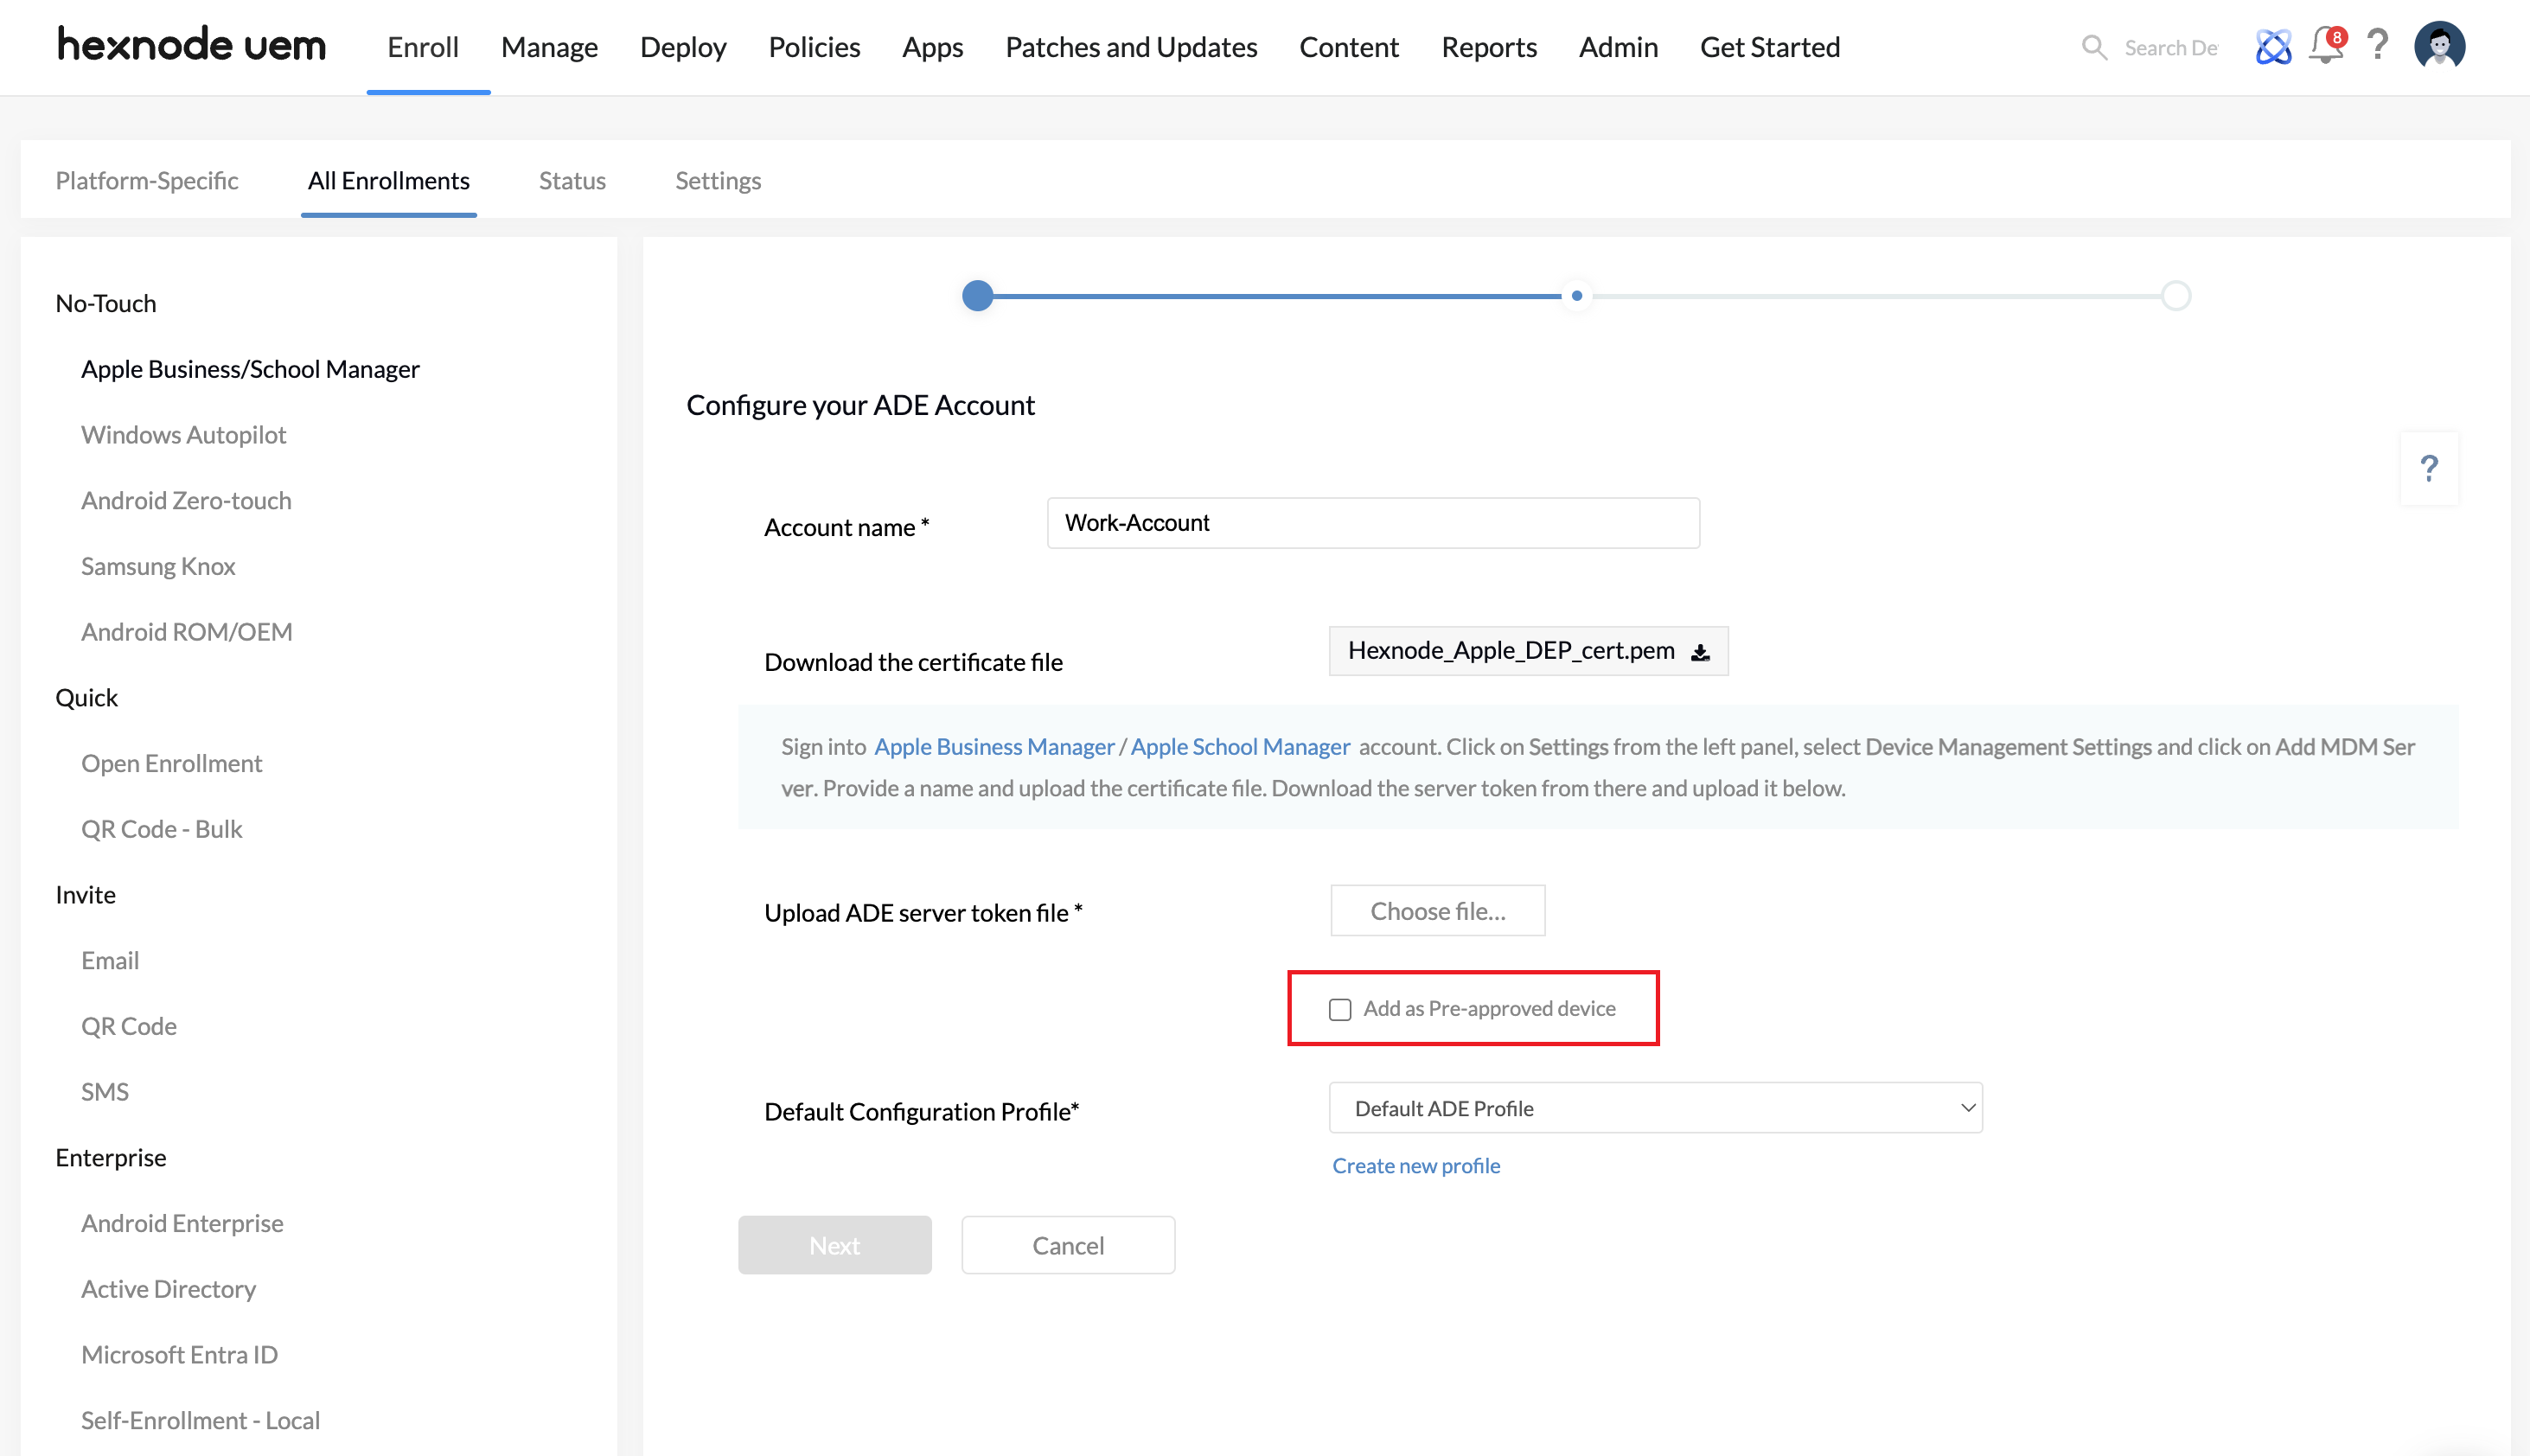Open Default Configuration Profile dropdown
Viewport: 2530px width, 1456px height.
(x=1655, y=1108)
